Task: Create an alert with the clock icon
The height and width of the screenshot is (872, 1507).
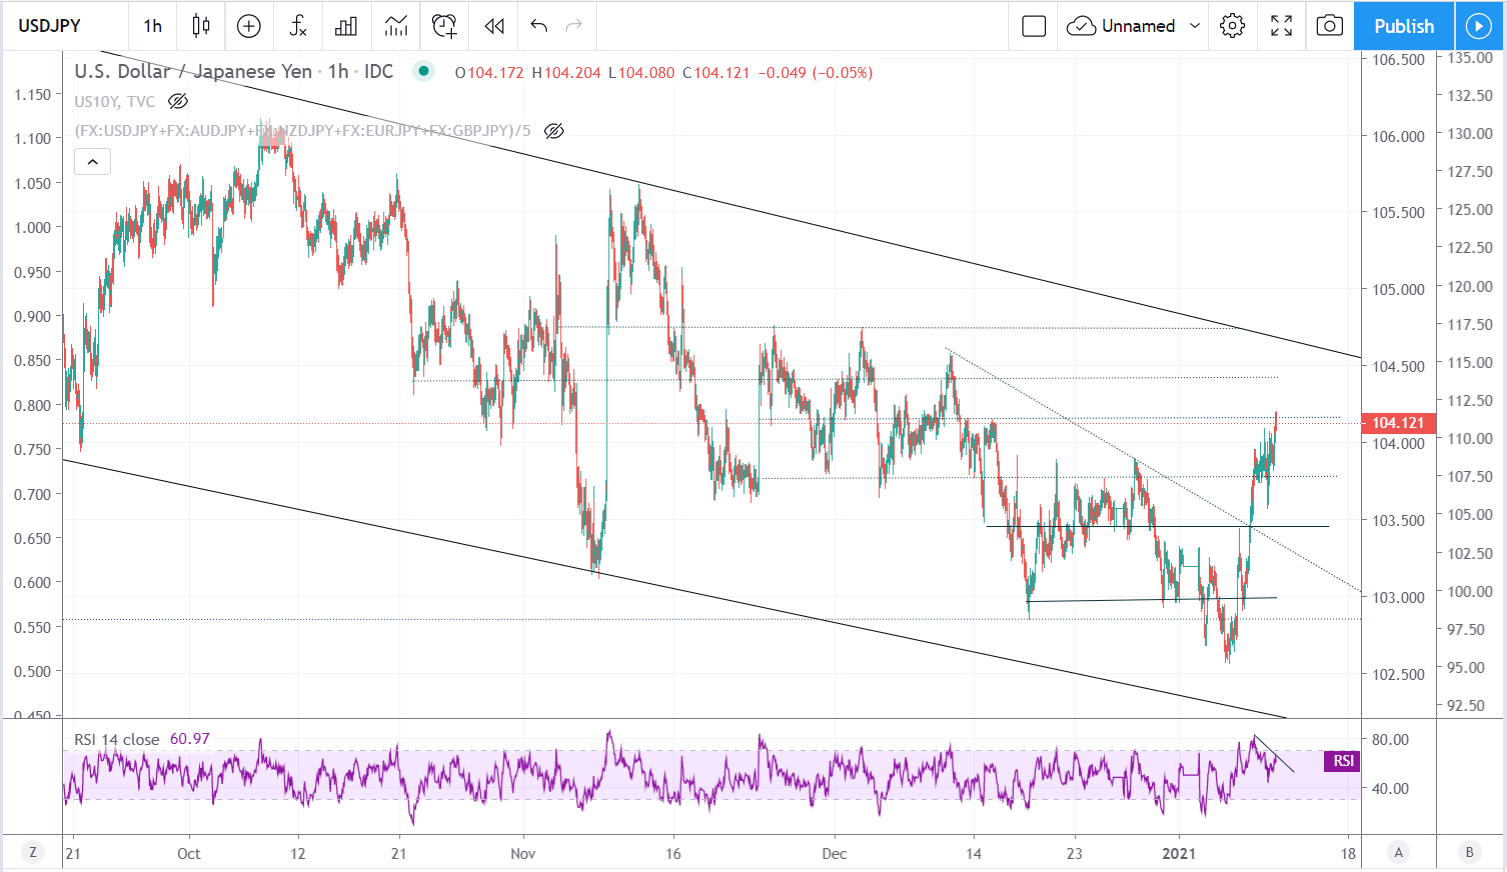Action: [x=445, y=26]
